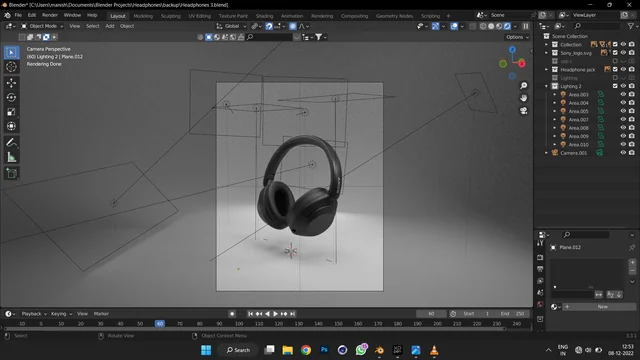Open the Keying dropdown
Image resolution: width=640 pixels, height=360 pixels.
tap(61, 314)
